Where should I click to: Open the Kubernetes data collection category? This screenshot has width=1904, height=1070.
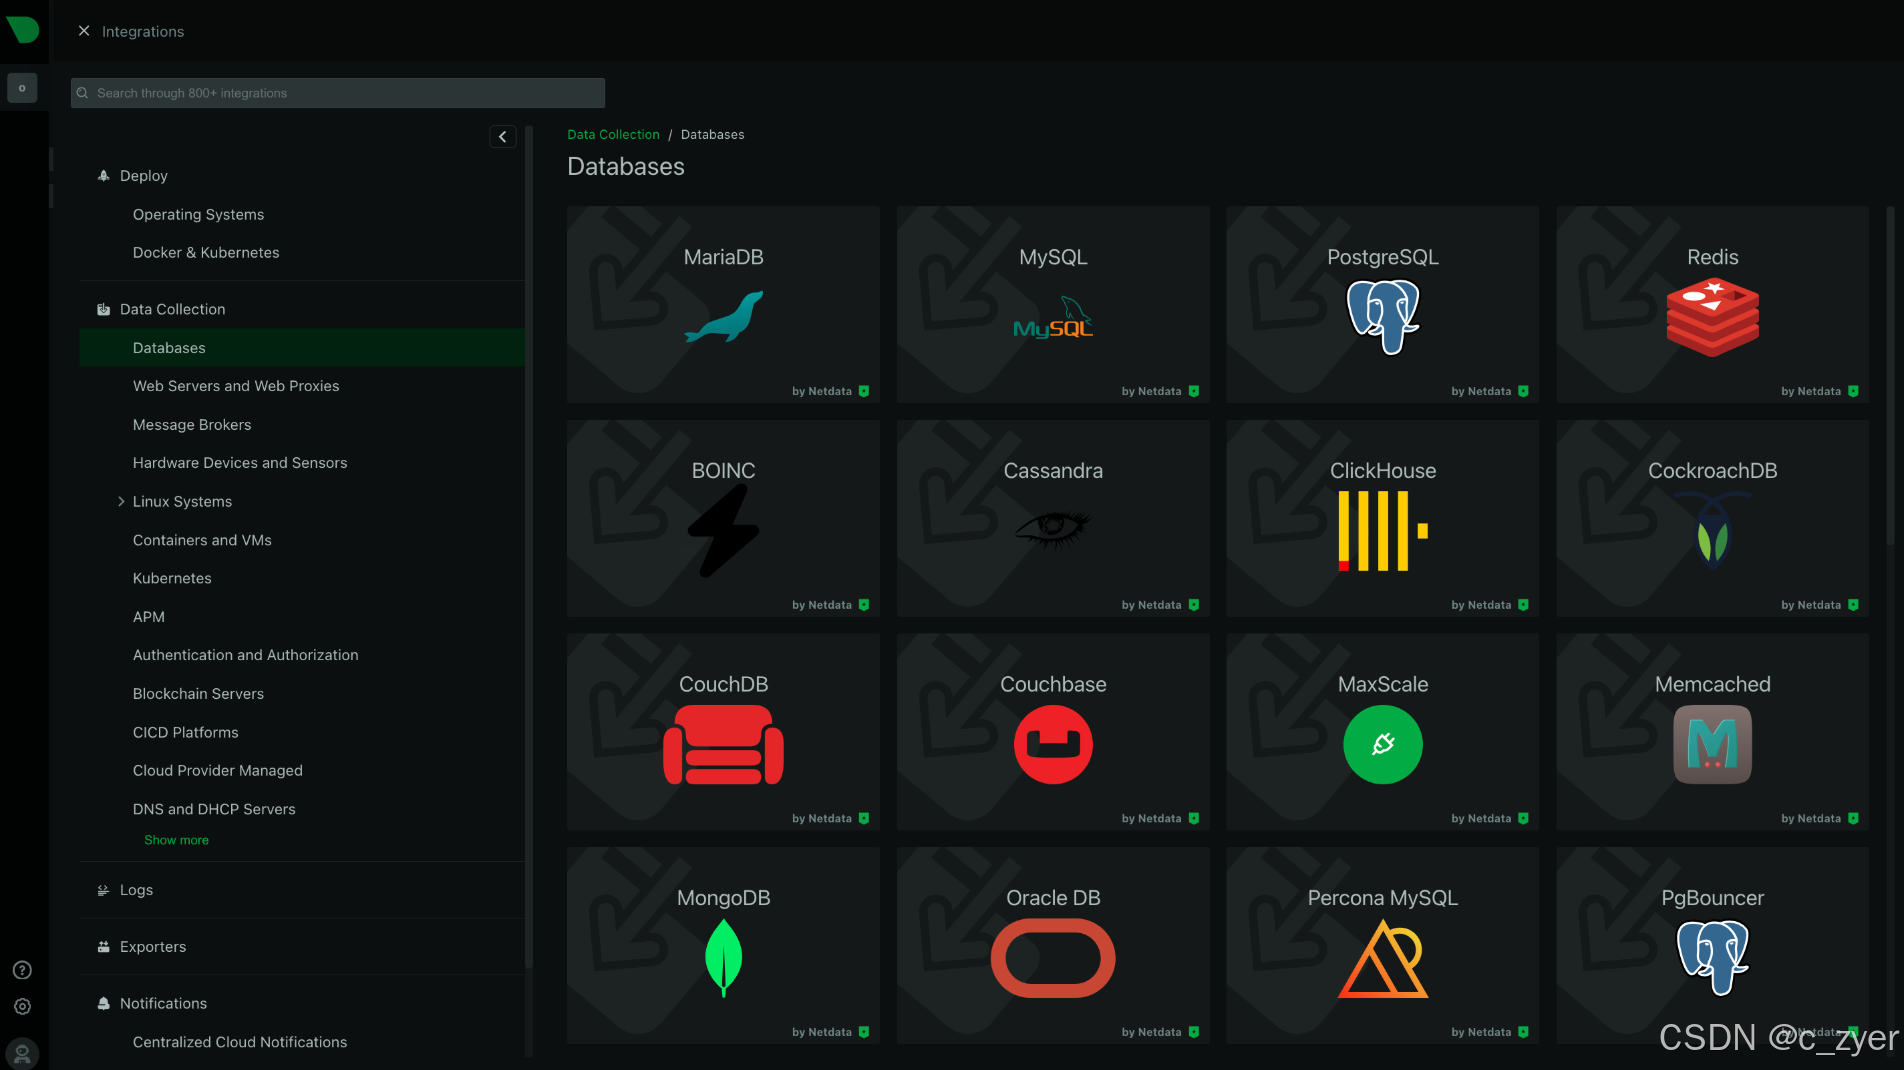click(172, 578)
